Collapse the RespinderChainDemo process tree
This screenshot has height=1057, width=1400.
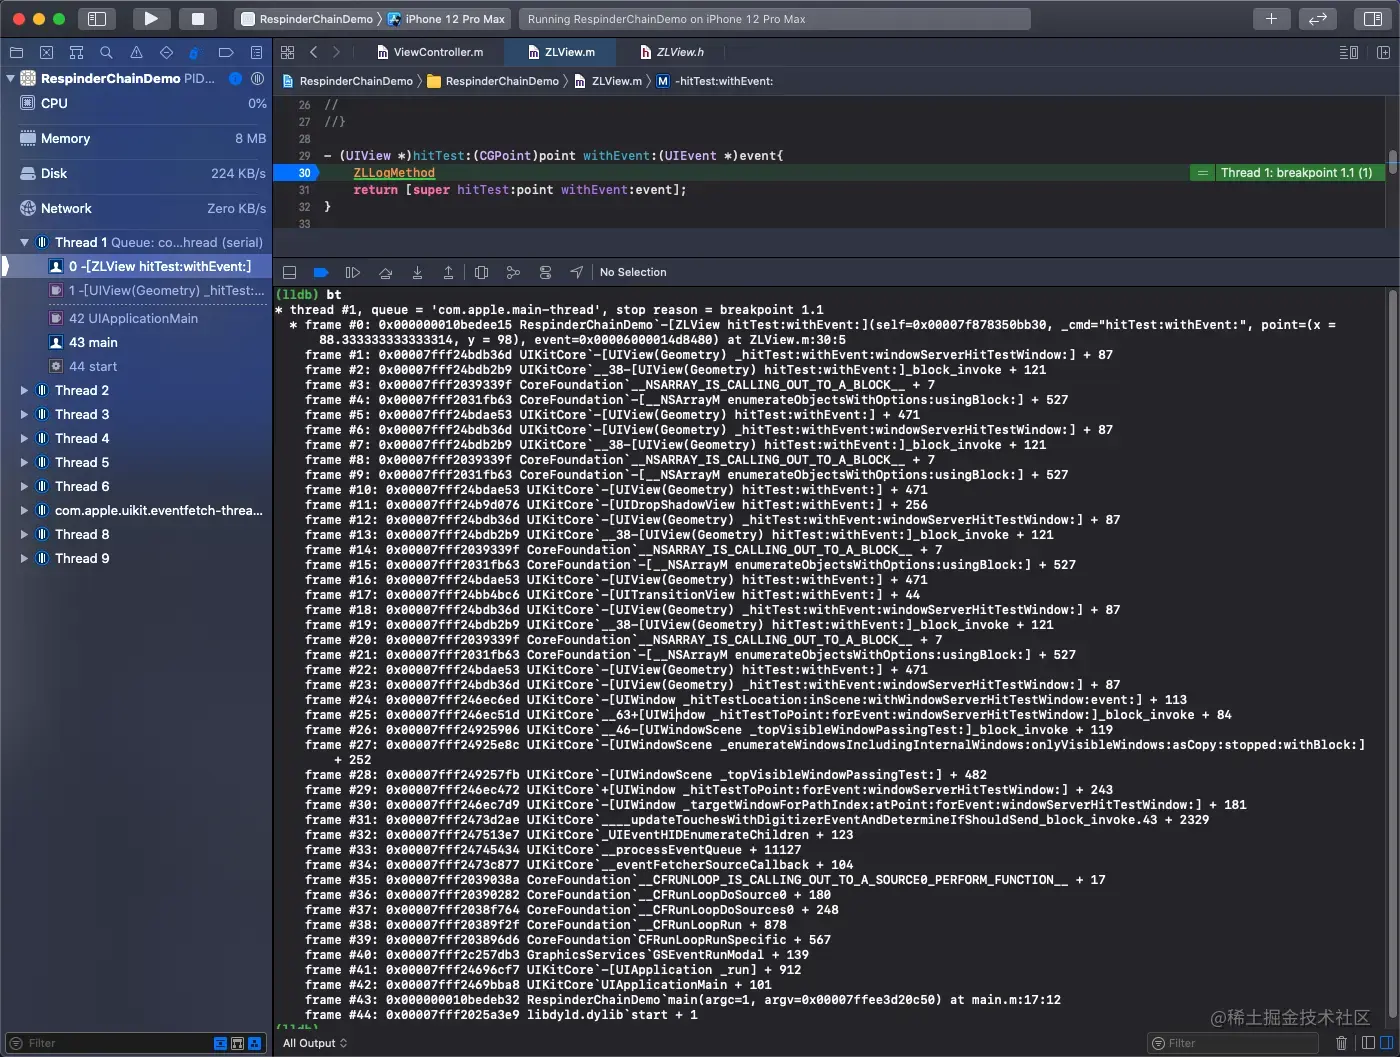[10, 78]
